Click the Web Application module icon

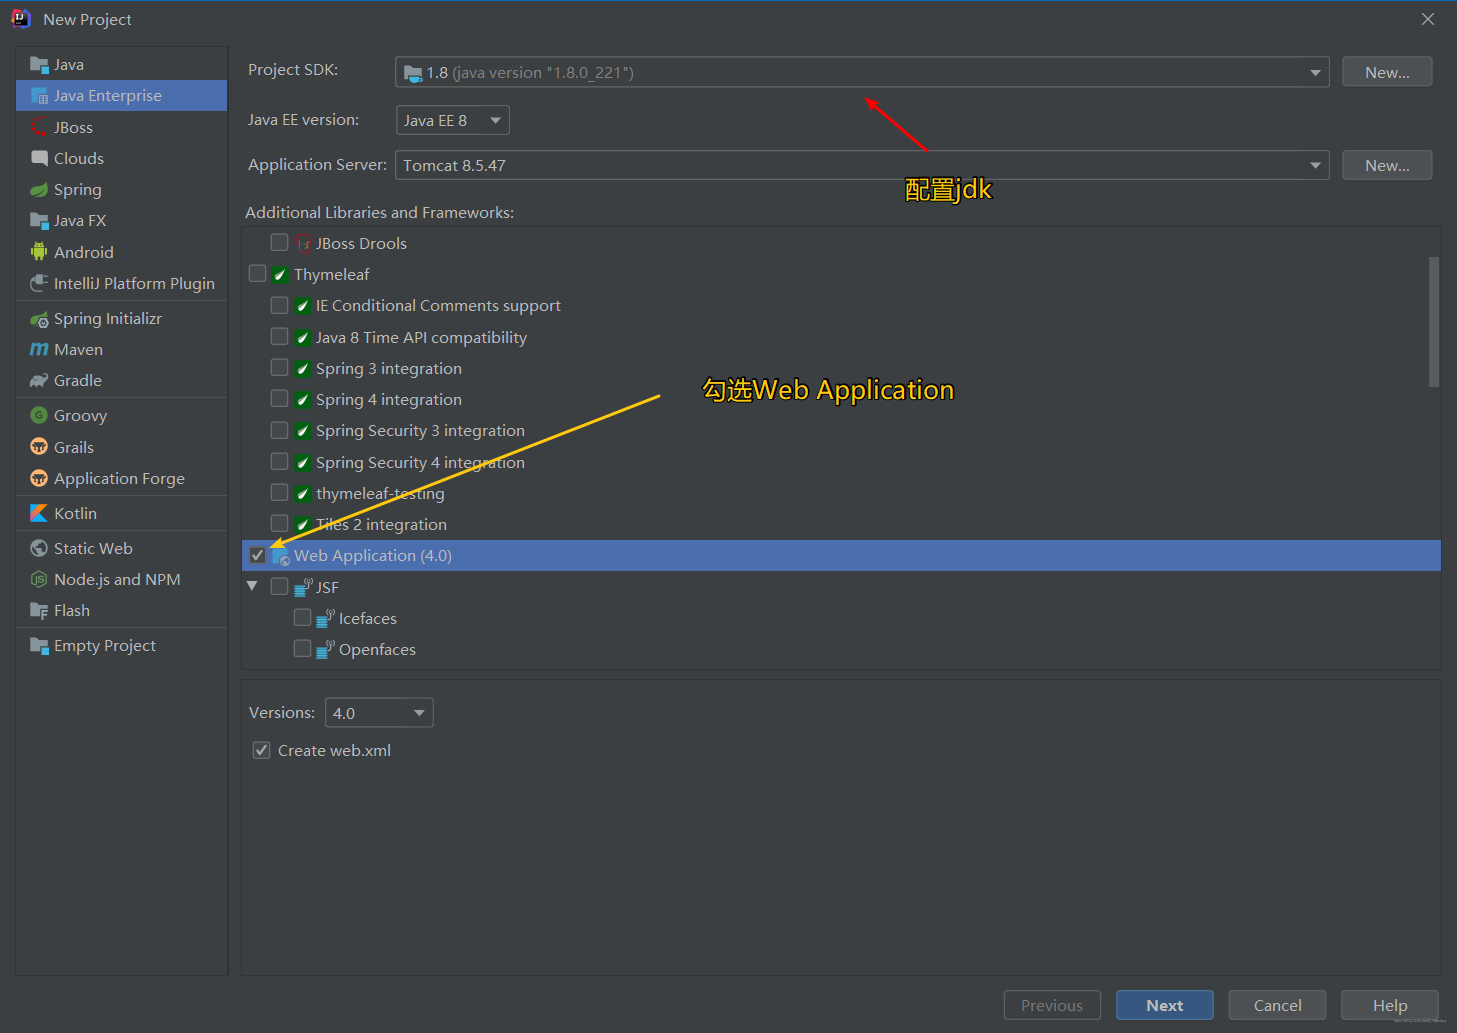pyautogui.click(x=280, y=556)
